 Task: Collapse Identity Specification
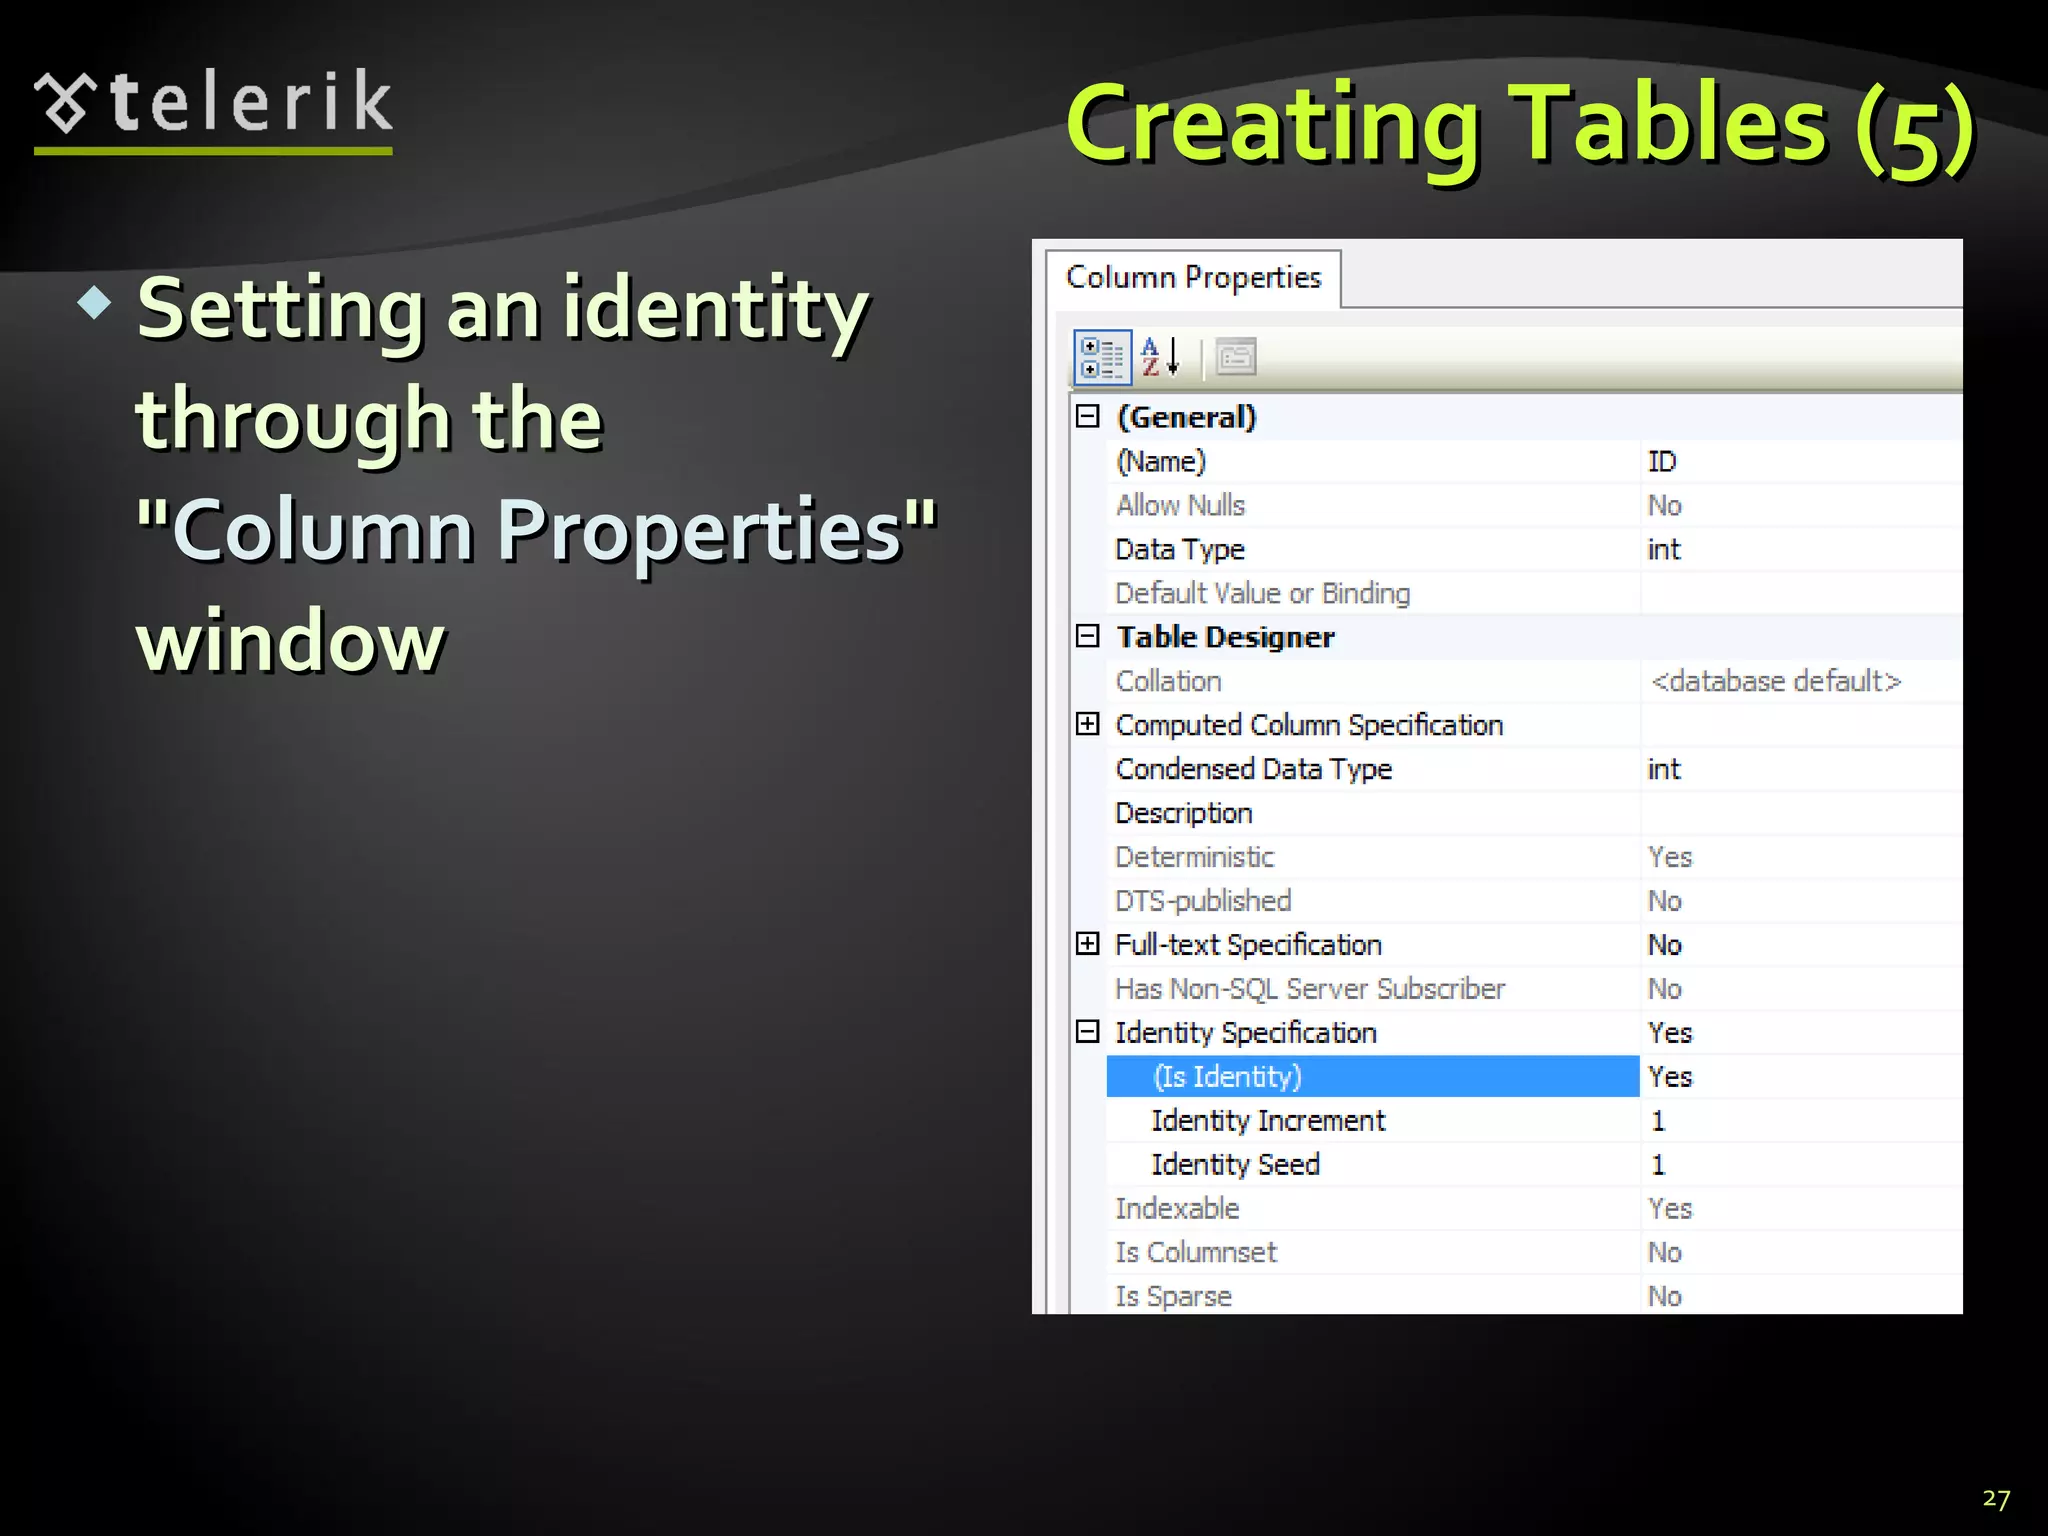click(1088, 1032)
